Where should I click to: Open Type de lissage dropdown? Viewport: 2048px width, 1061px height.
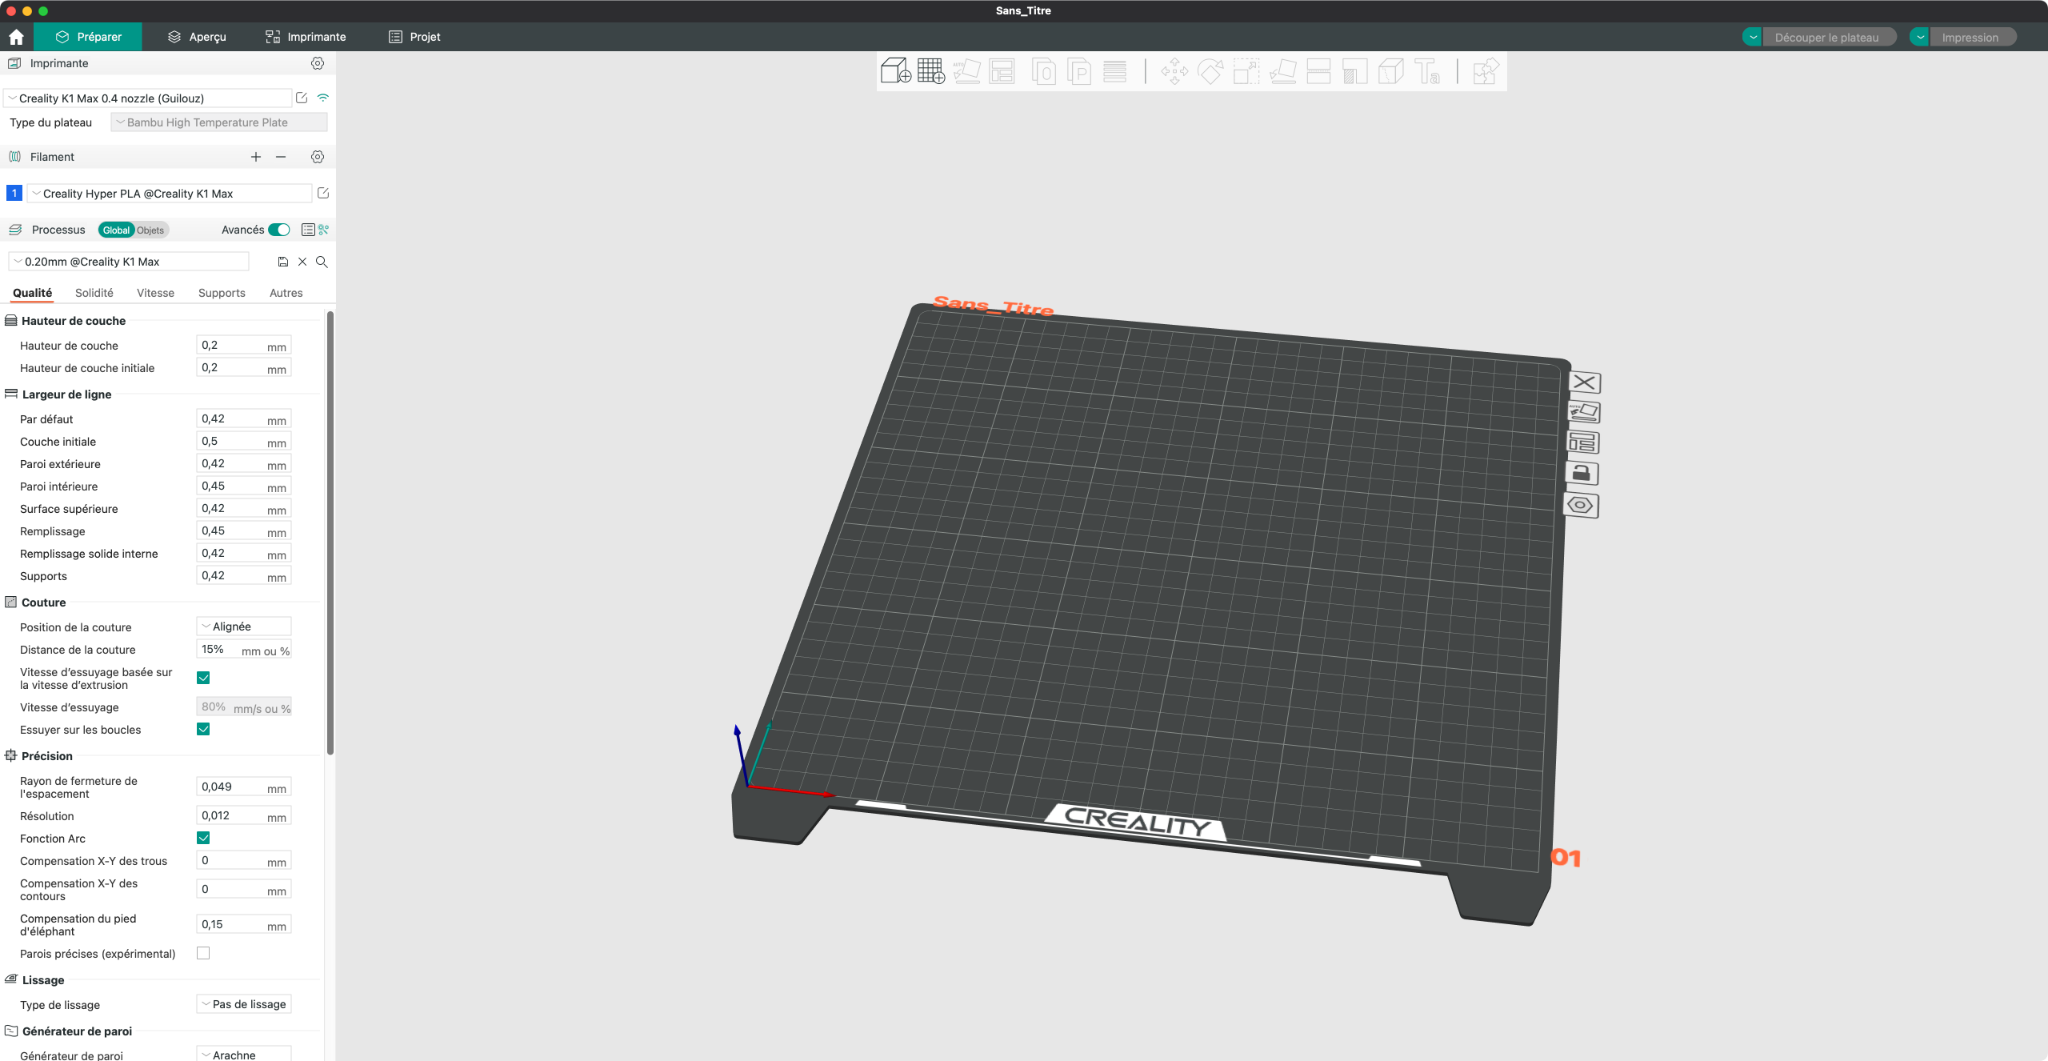tap(244, 1004)
